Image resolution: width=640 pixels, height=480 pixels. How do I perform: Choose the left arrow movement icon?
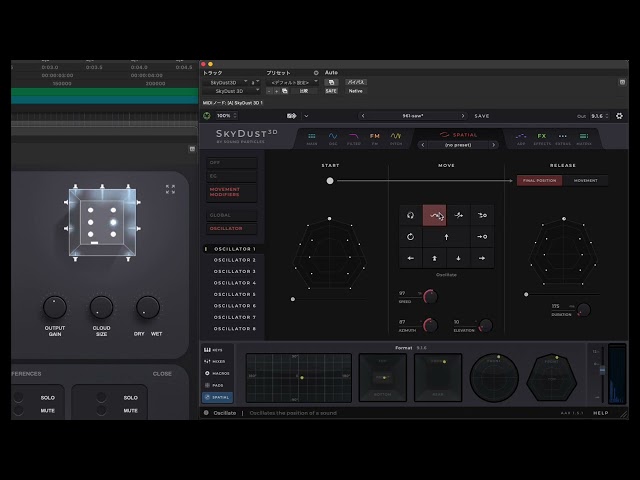point(411,258)
